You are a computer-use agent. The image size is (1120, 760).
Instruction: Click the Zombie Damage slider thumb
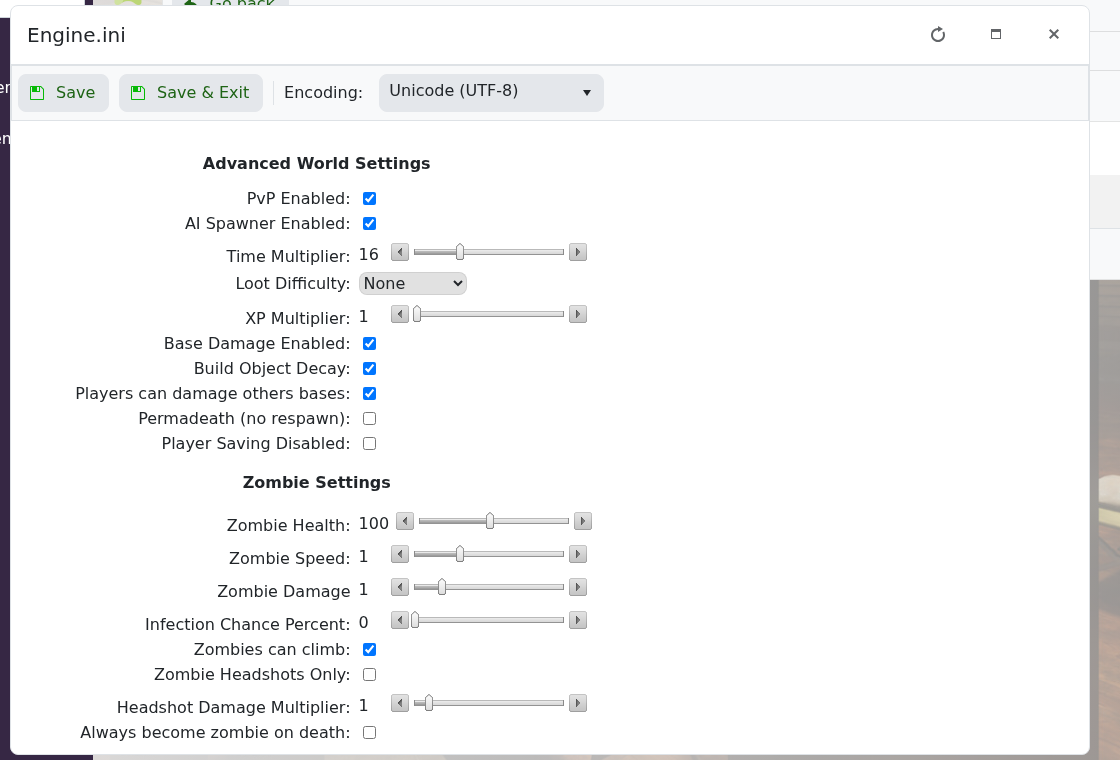coord(442,587)
